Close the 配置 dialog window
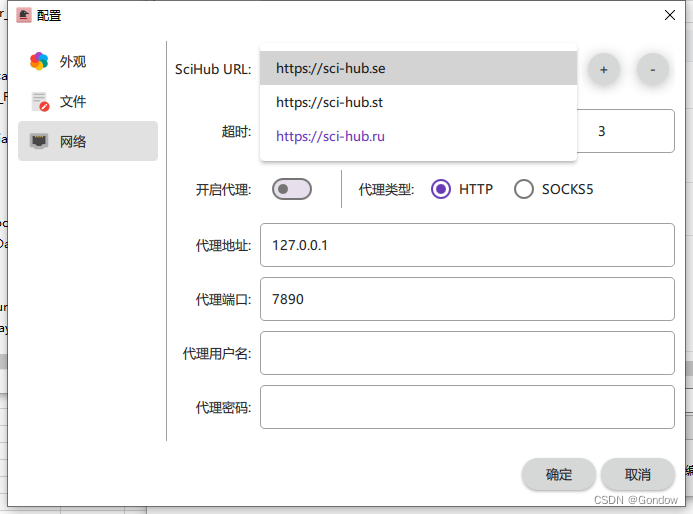 coord(670,15)
